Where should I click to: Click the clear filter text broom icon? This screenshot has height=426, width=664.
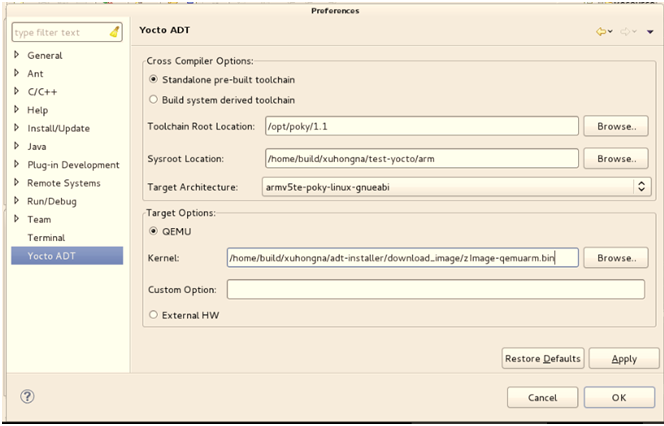115,32
